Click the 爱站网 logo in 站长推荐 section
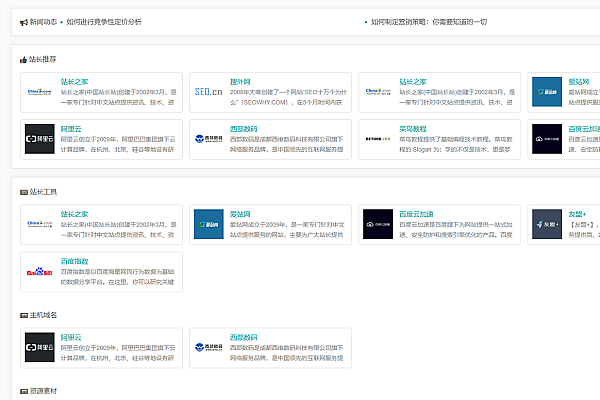This screenshot has width=600, height=400. 547,92
